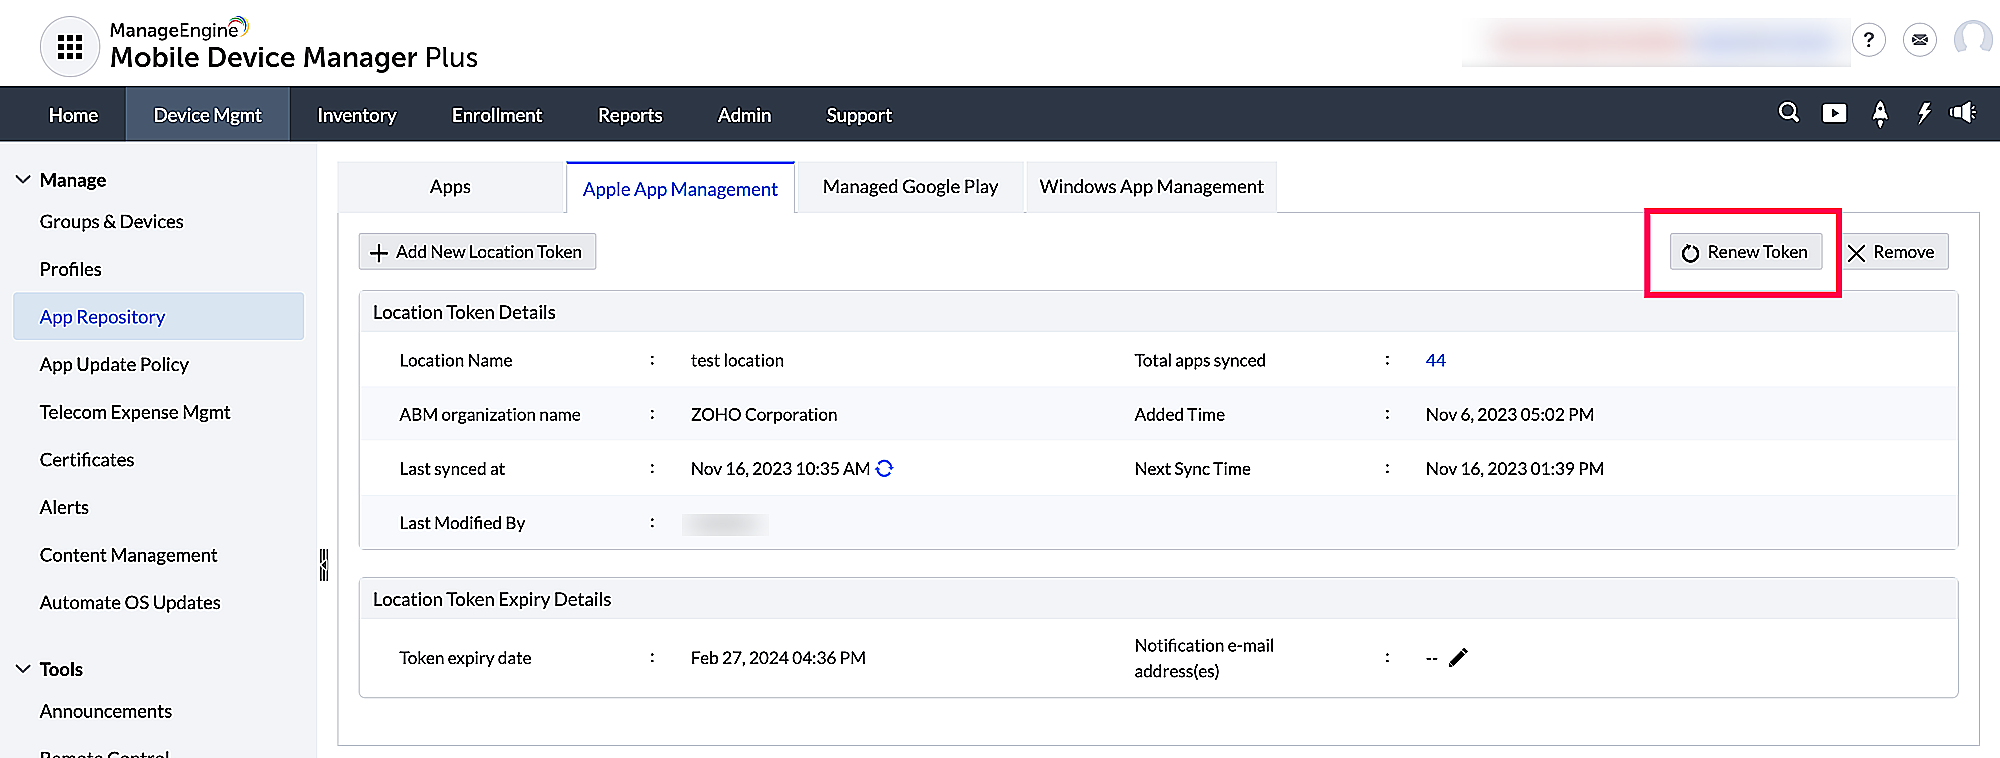The image size is (2000, 758).
Task: Open the Enrollment menu
Action: pyautogui.click(x=496, y=115)
